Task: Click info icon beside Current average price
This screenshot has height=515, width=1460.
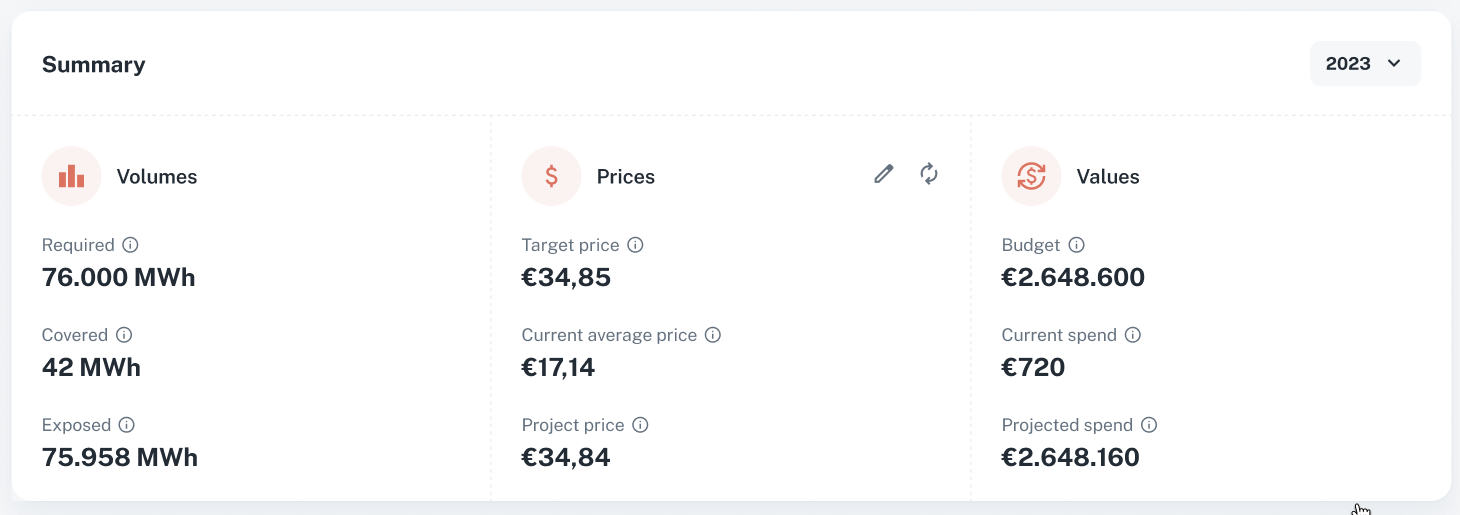Action: (713, 335)
